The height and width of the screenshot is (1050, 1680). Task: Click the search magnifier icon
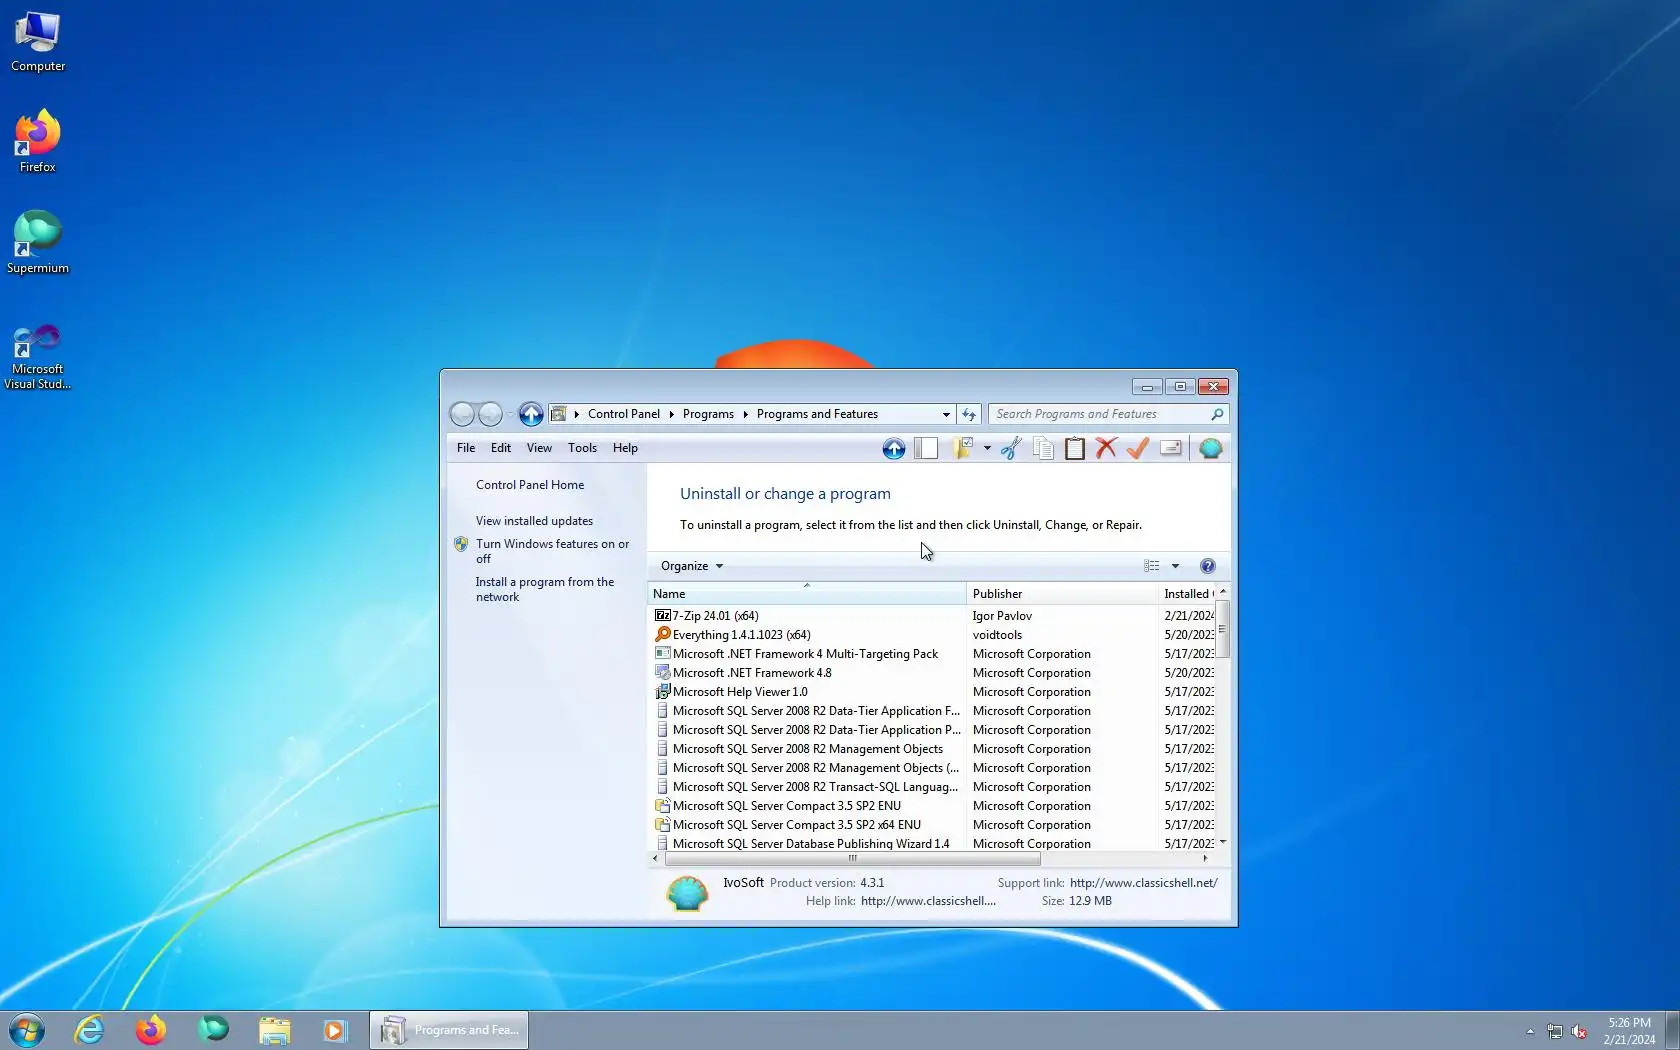[1217, 414]
